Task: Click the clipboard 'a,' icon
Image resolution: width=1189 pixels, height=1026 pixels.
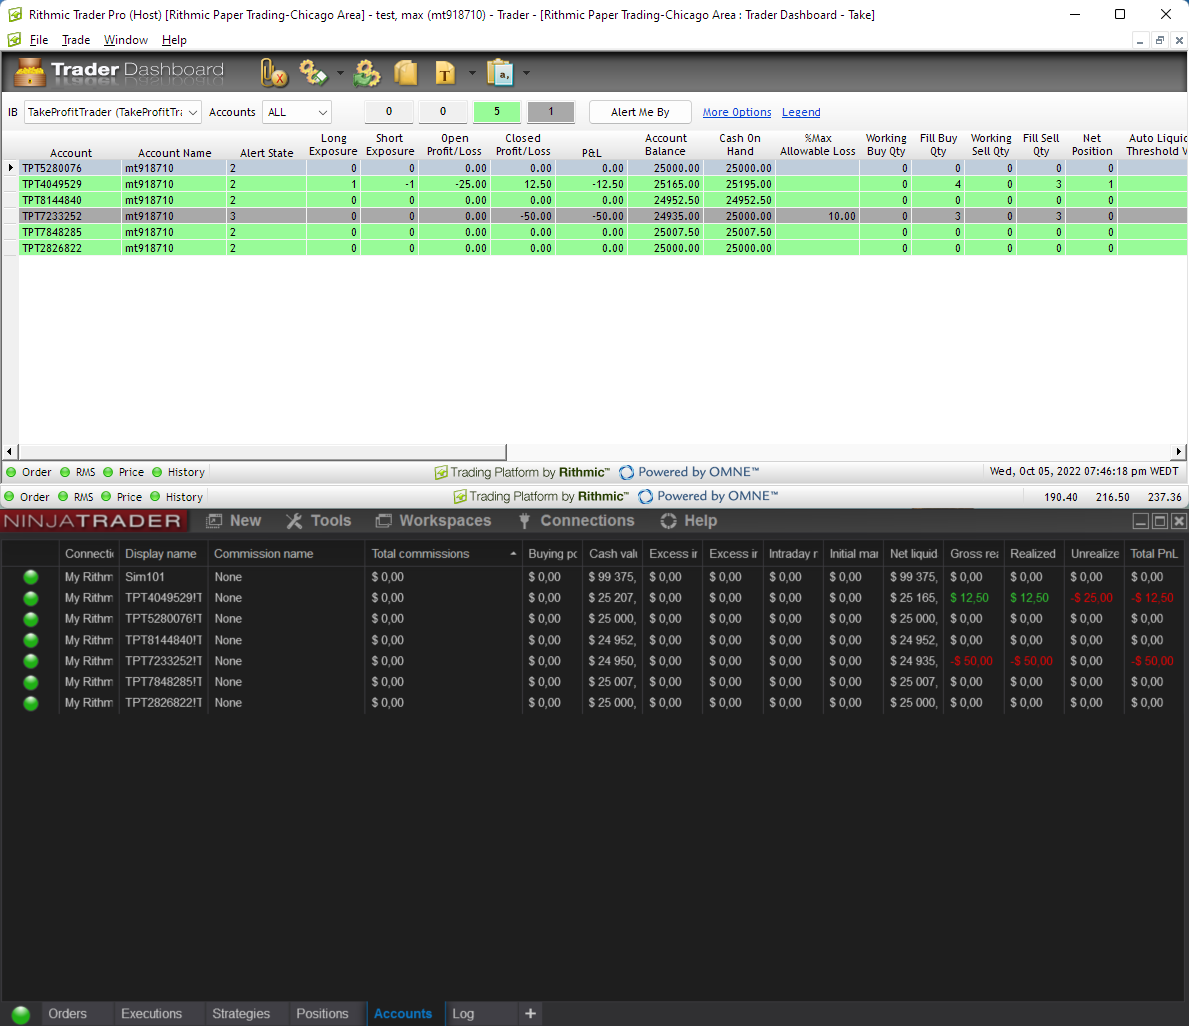Action: (x=500, y=73)
